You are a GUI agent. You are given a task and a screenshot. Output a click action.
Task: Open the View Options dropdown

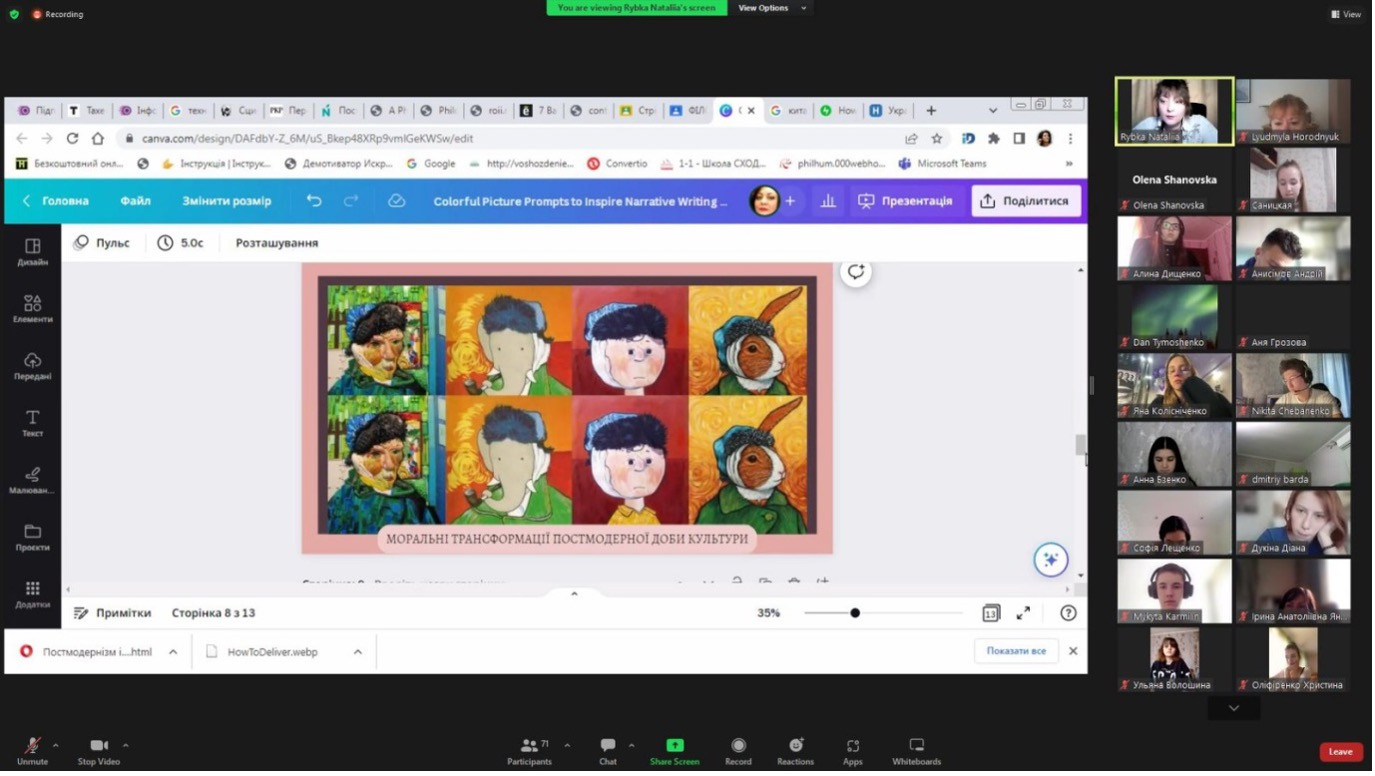pyautogui.click(x=772, y=8)
